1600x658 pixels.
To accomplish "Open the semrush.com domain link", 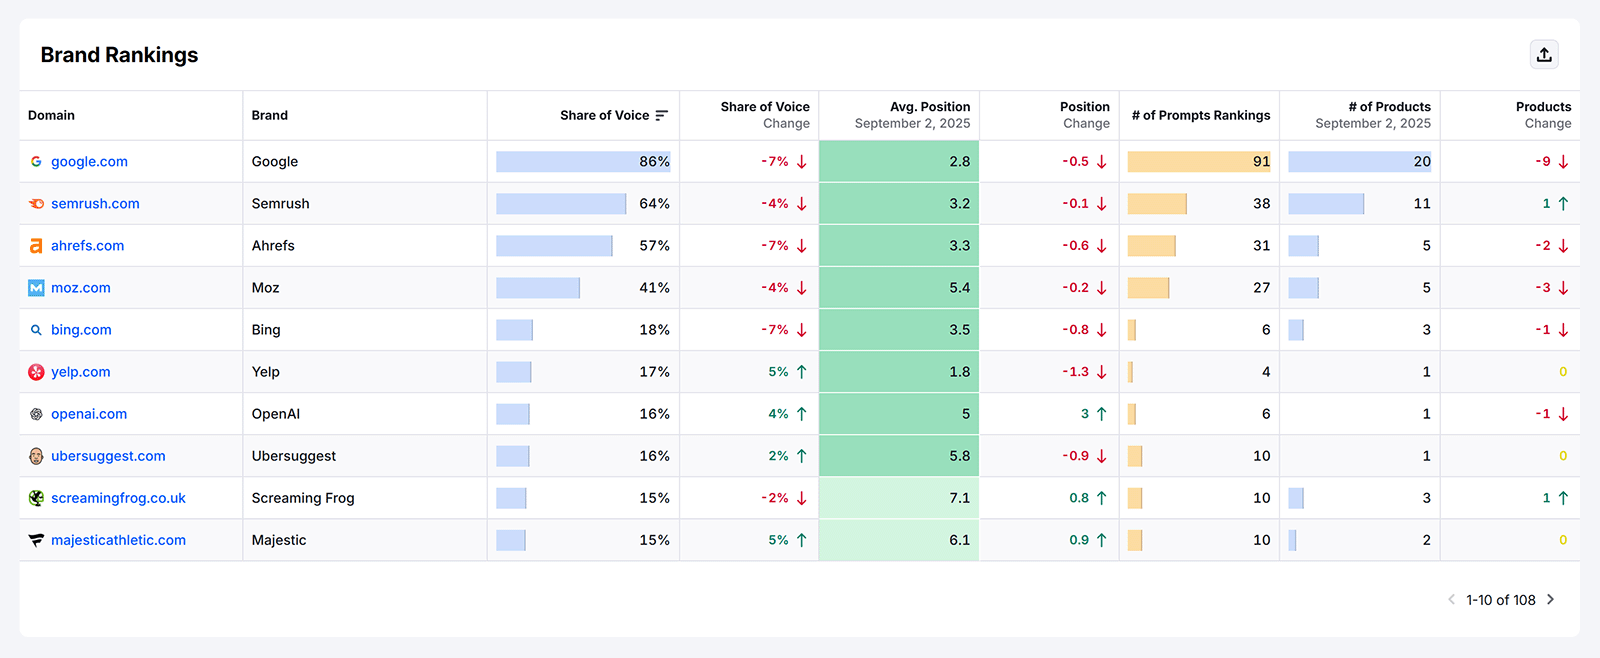I will (95, 203).
